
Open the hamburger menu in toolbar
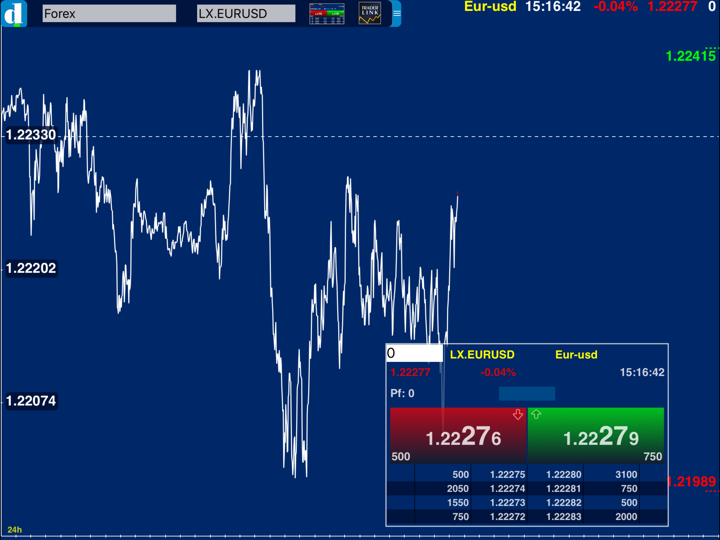(396, 14)
